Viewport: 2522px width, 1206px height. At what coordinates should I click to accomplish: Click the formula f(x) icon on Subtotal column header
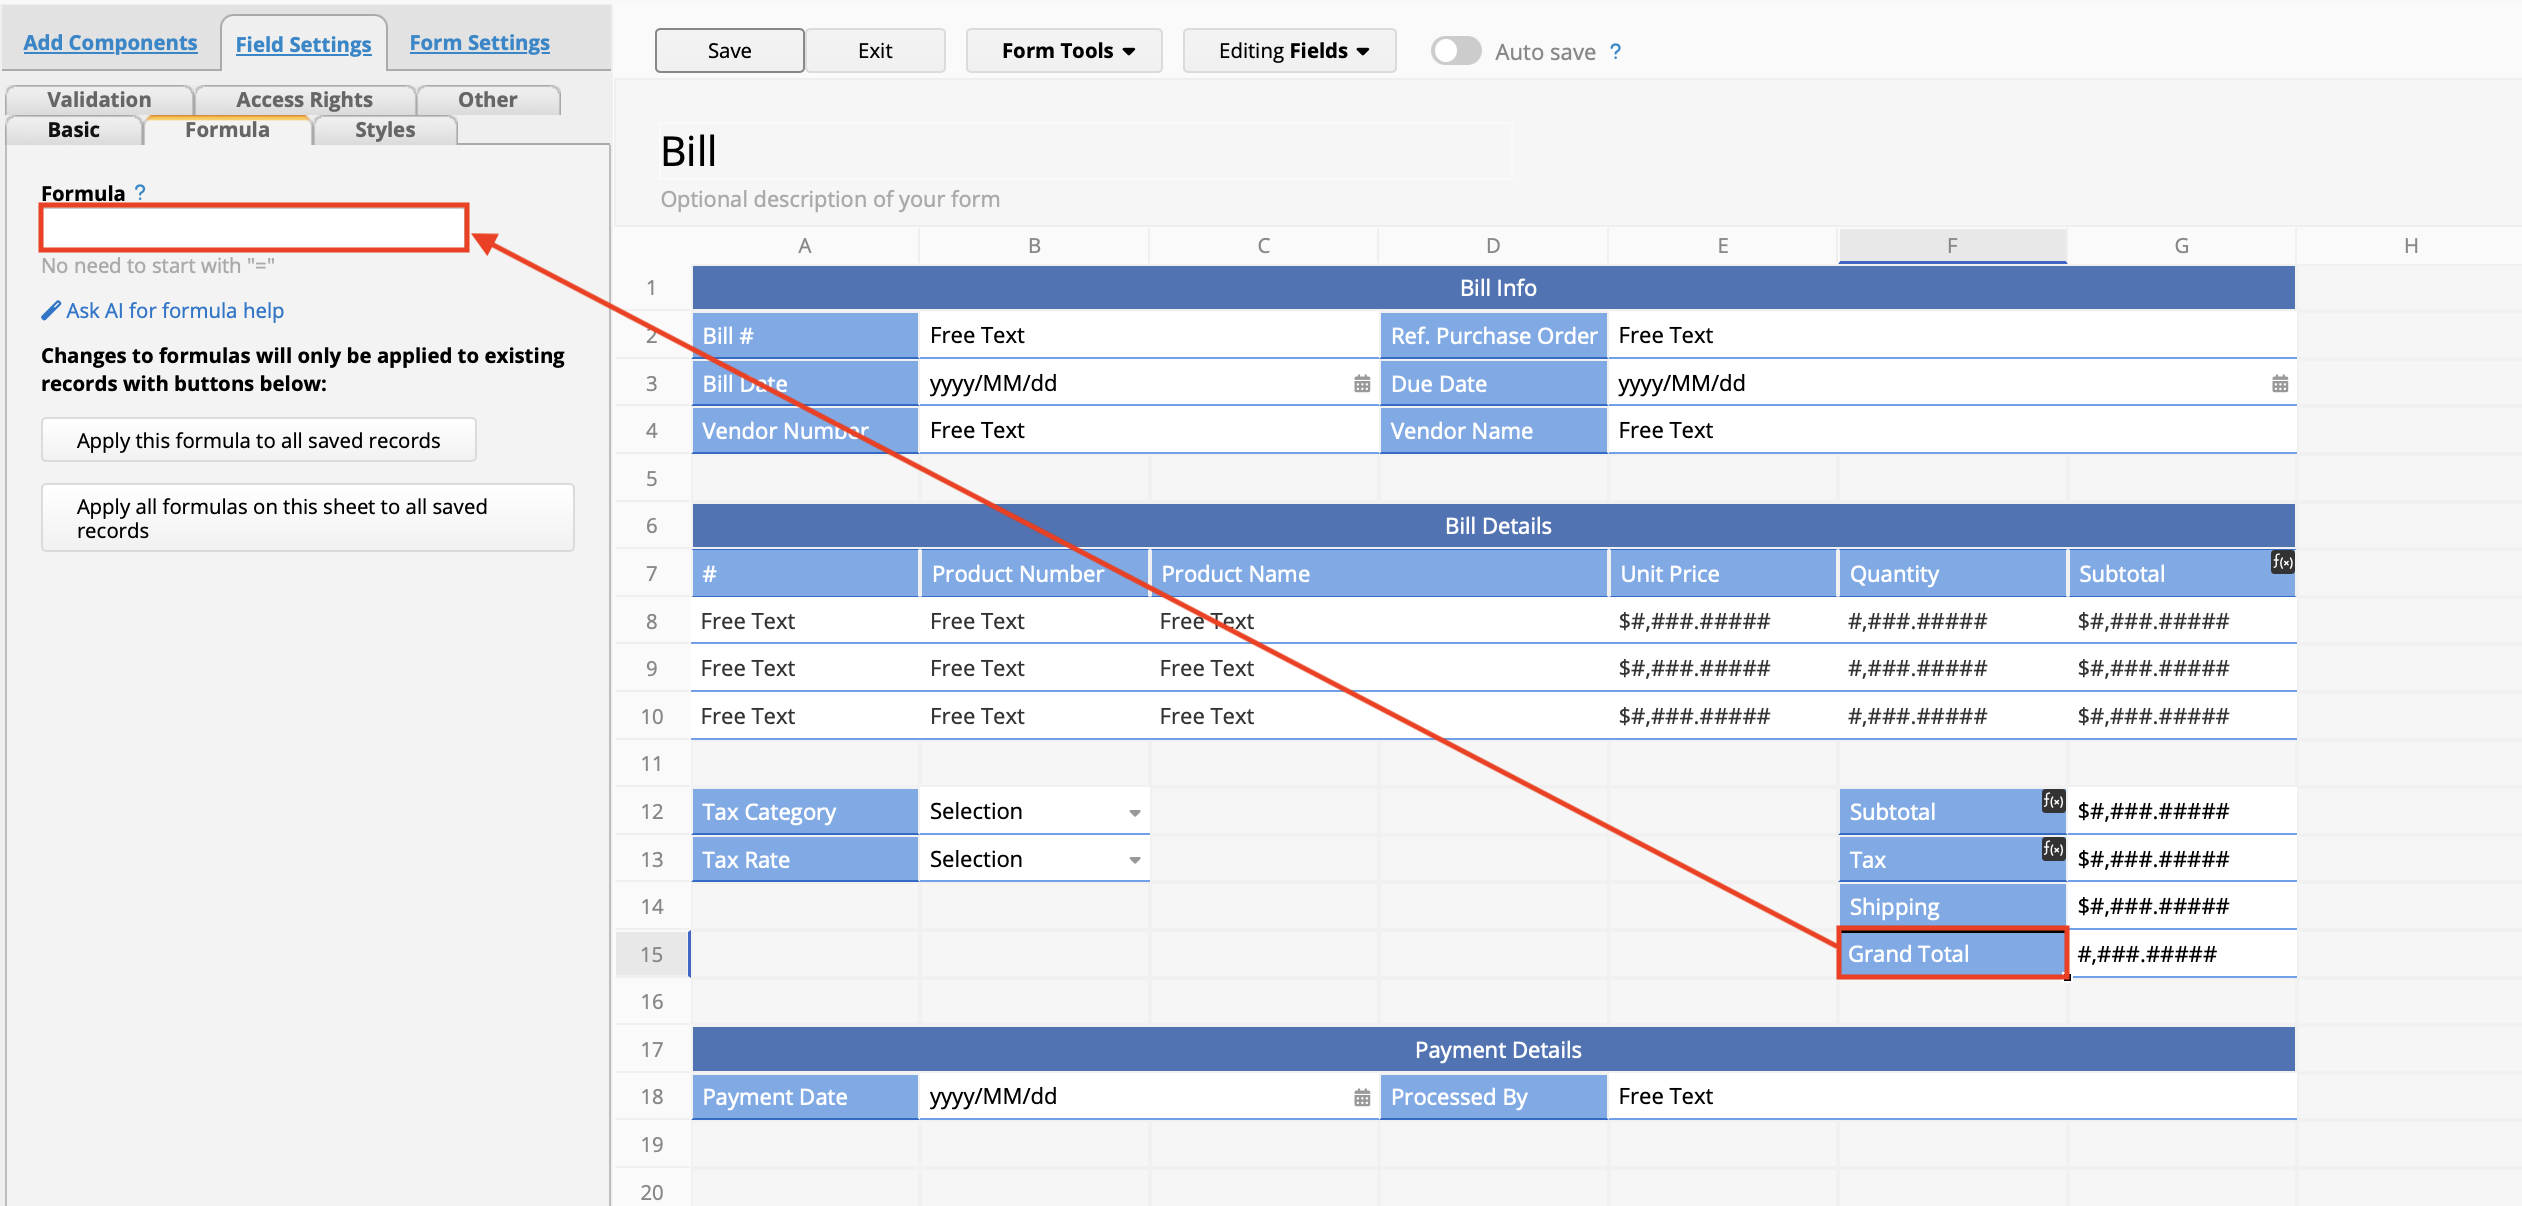2282,562
